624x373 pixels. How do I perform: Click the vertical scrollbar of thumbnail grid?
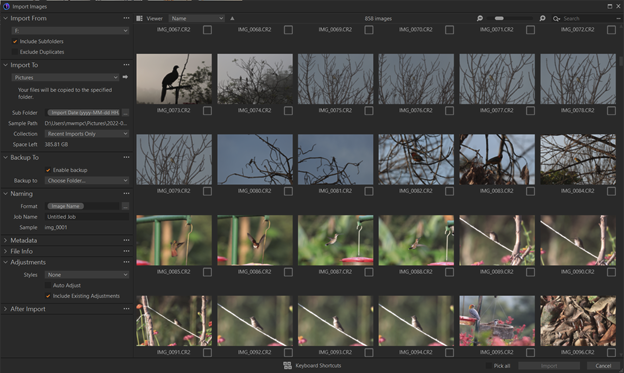[621, 61]
